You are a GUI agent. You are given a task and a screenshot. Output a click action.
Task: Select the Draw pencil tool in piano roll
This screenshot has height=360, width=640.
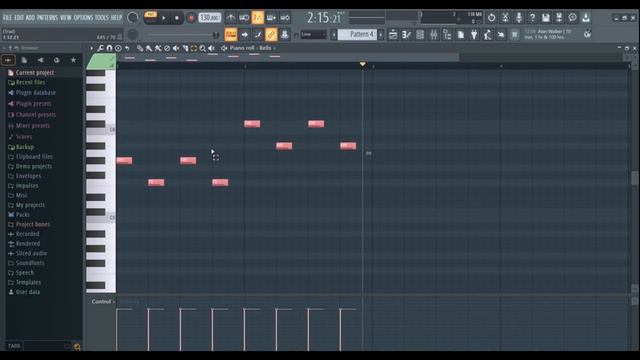point(140,48)
